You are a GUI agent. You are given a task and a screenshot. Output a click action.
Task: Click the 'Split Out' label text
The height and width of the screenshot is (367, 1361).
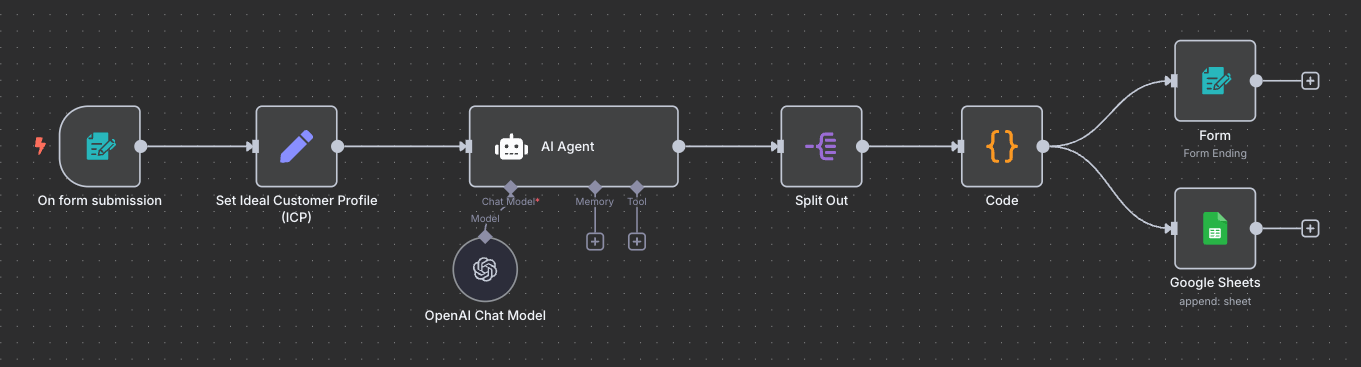822,200
